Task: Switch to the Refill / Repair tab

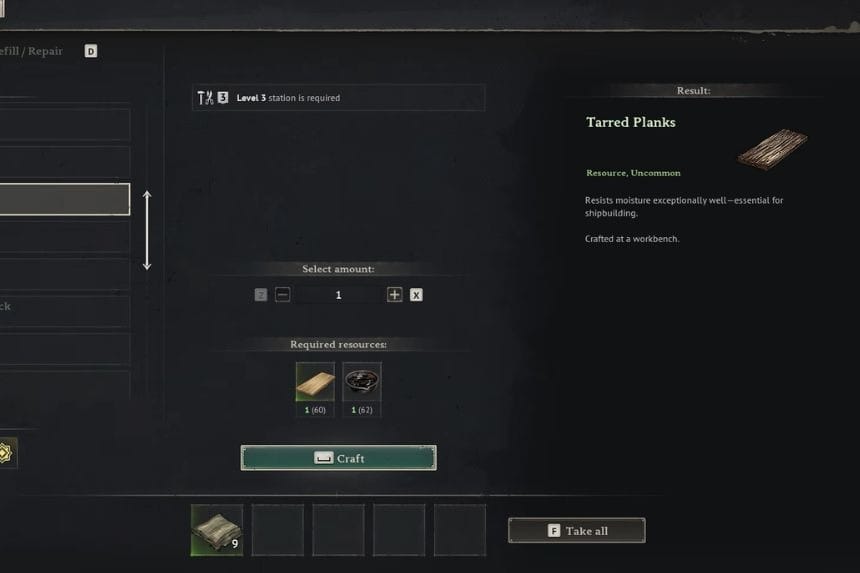Action: pos(31,51)
